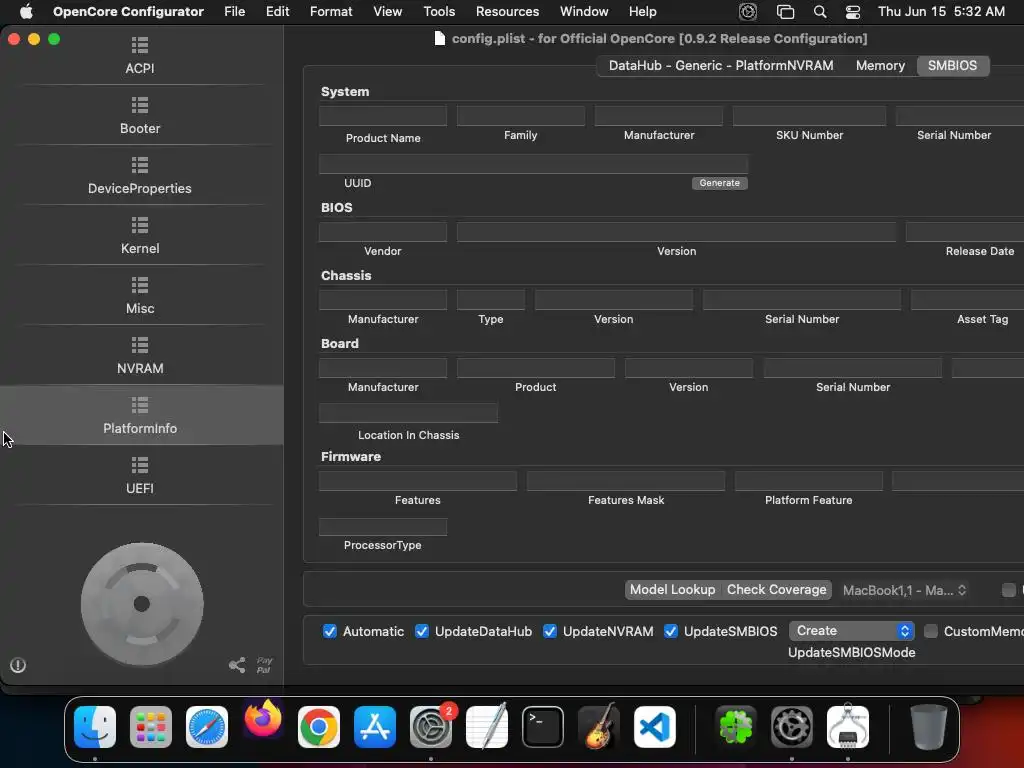Open the ACPI section icon
The image size is (1024, 768).
(x=140, y=45)
